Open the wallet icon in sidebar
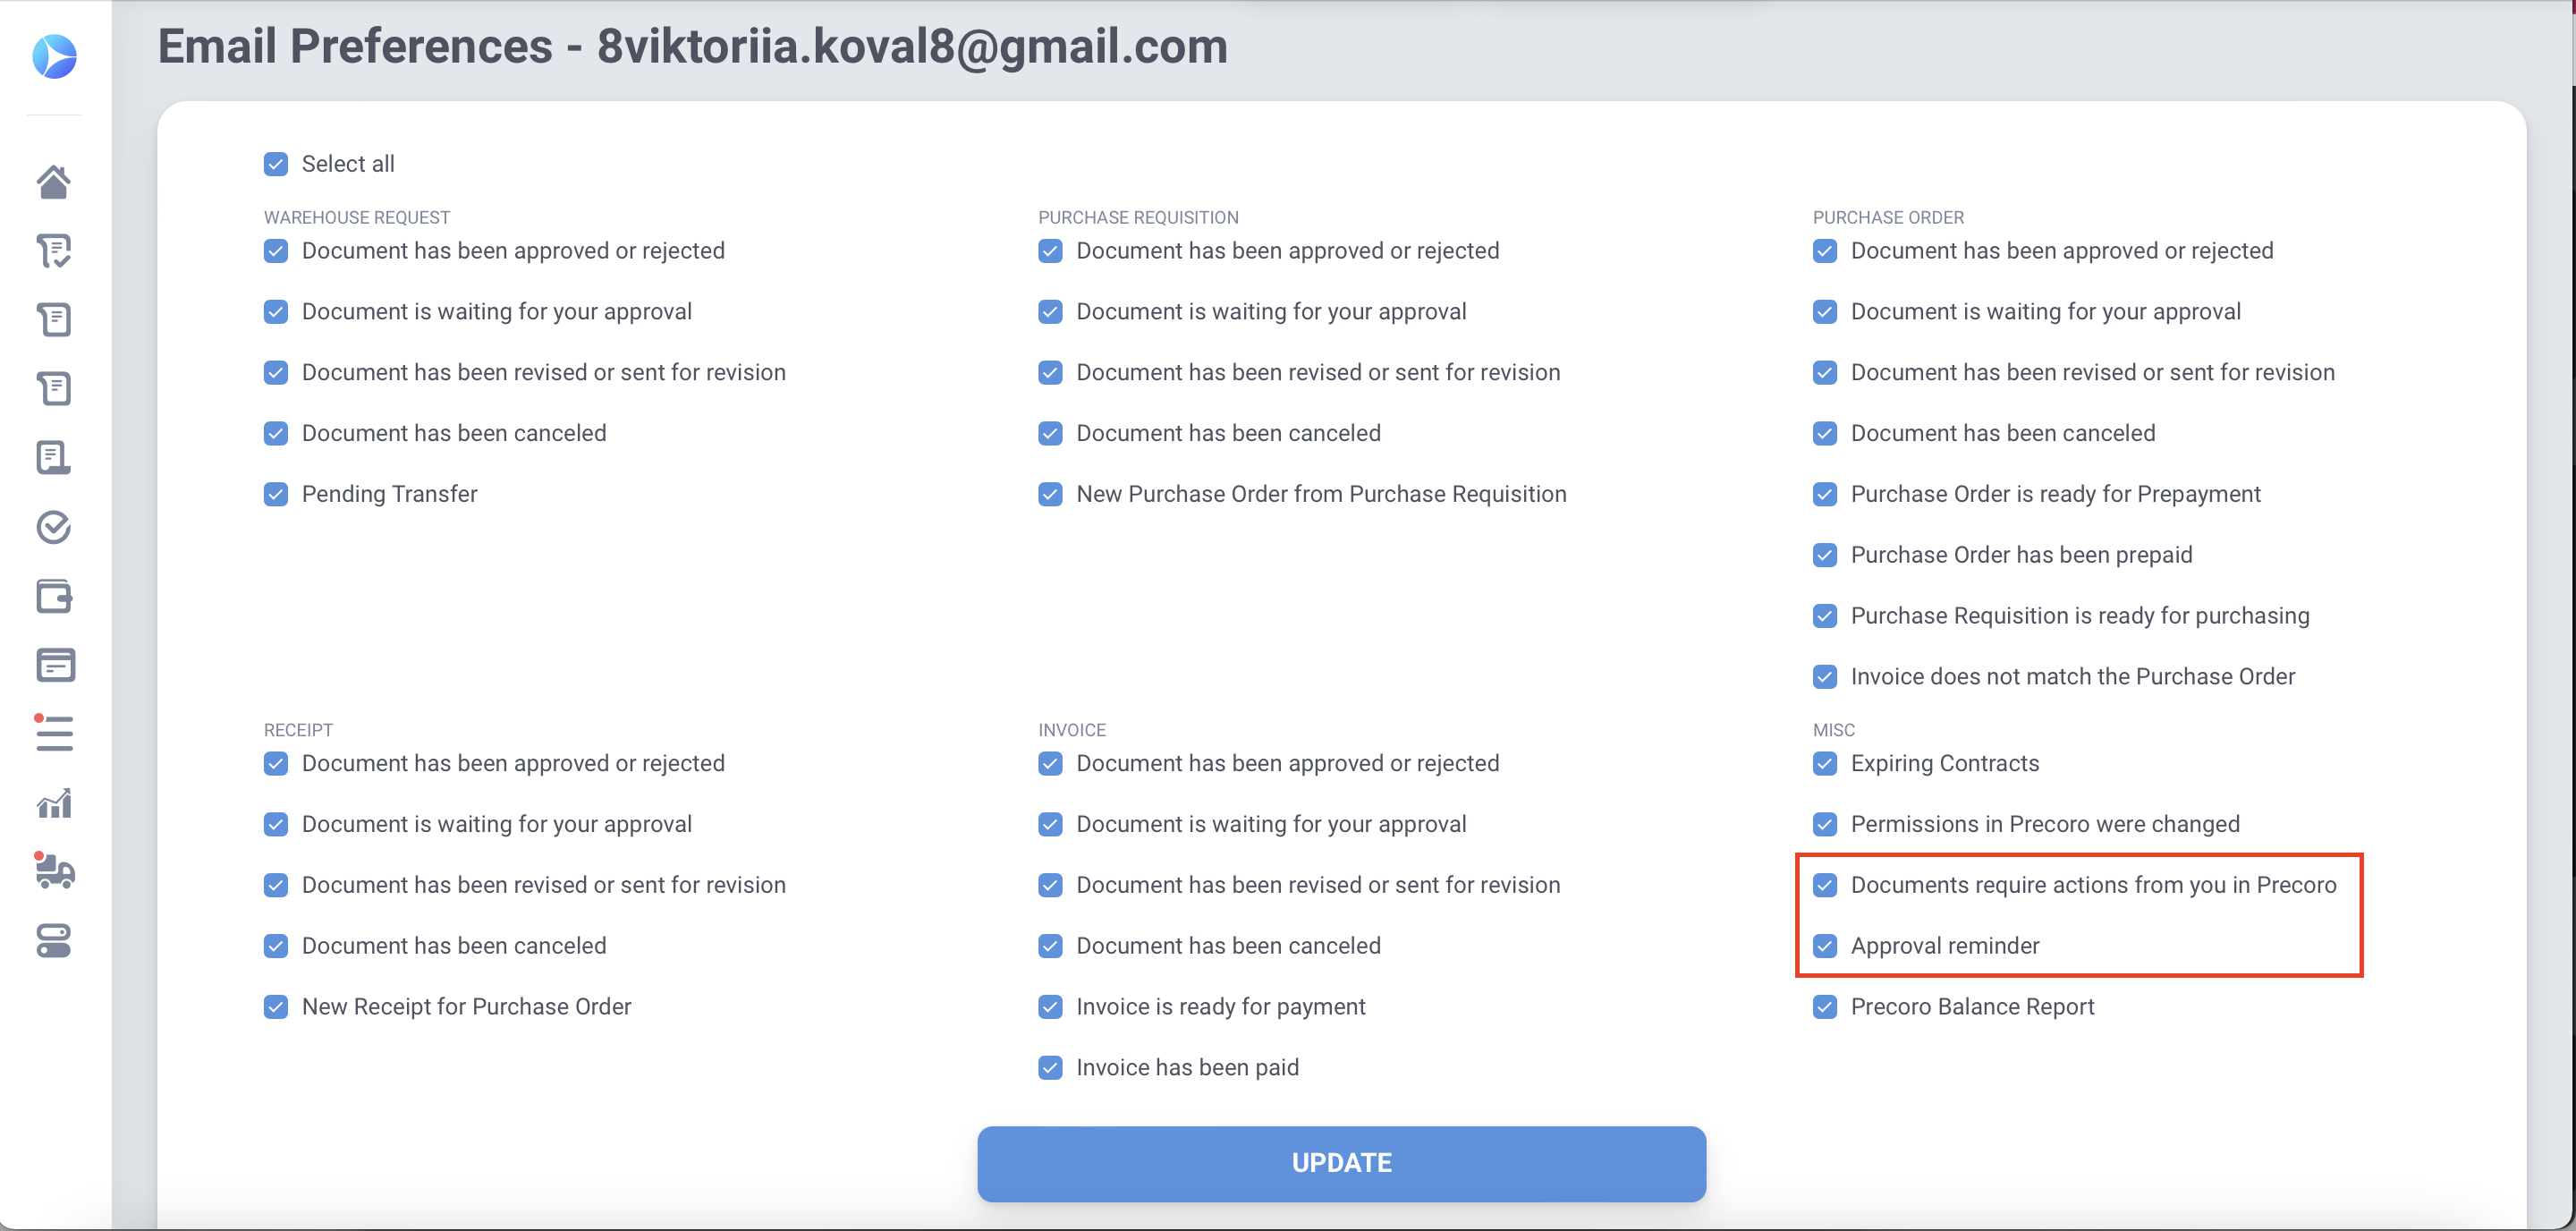 pos(54,596)
